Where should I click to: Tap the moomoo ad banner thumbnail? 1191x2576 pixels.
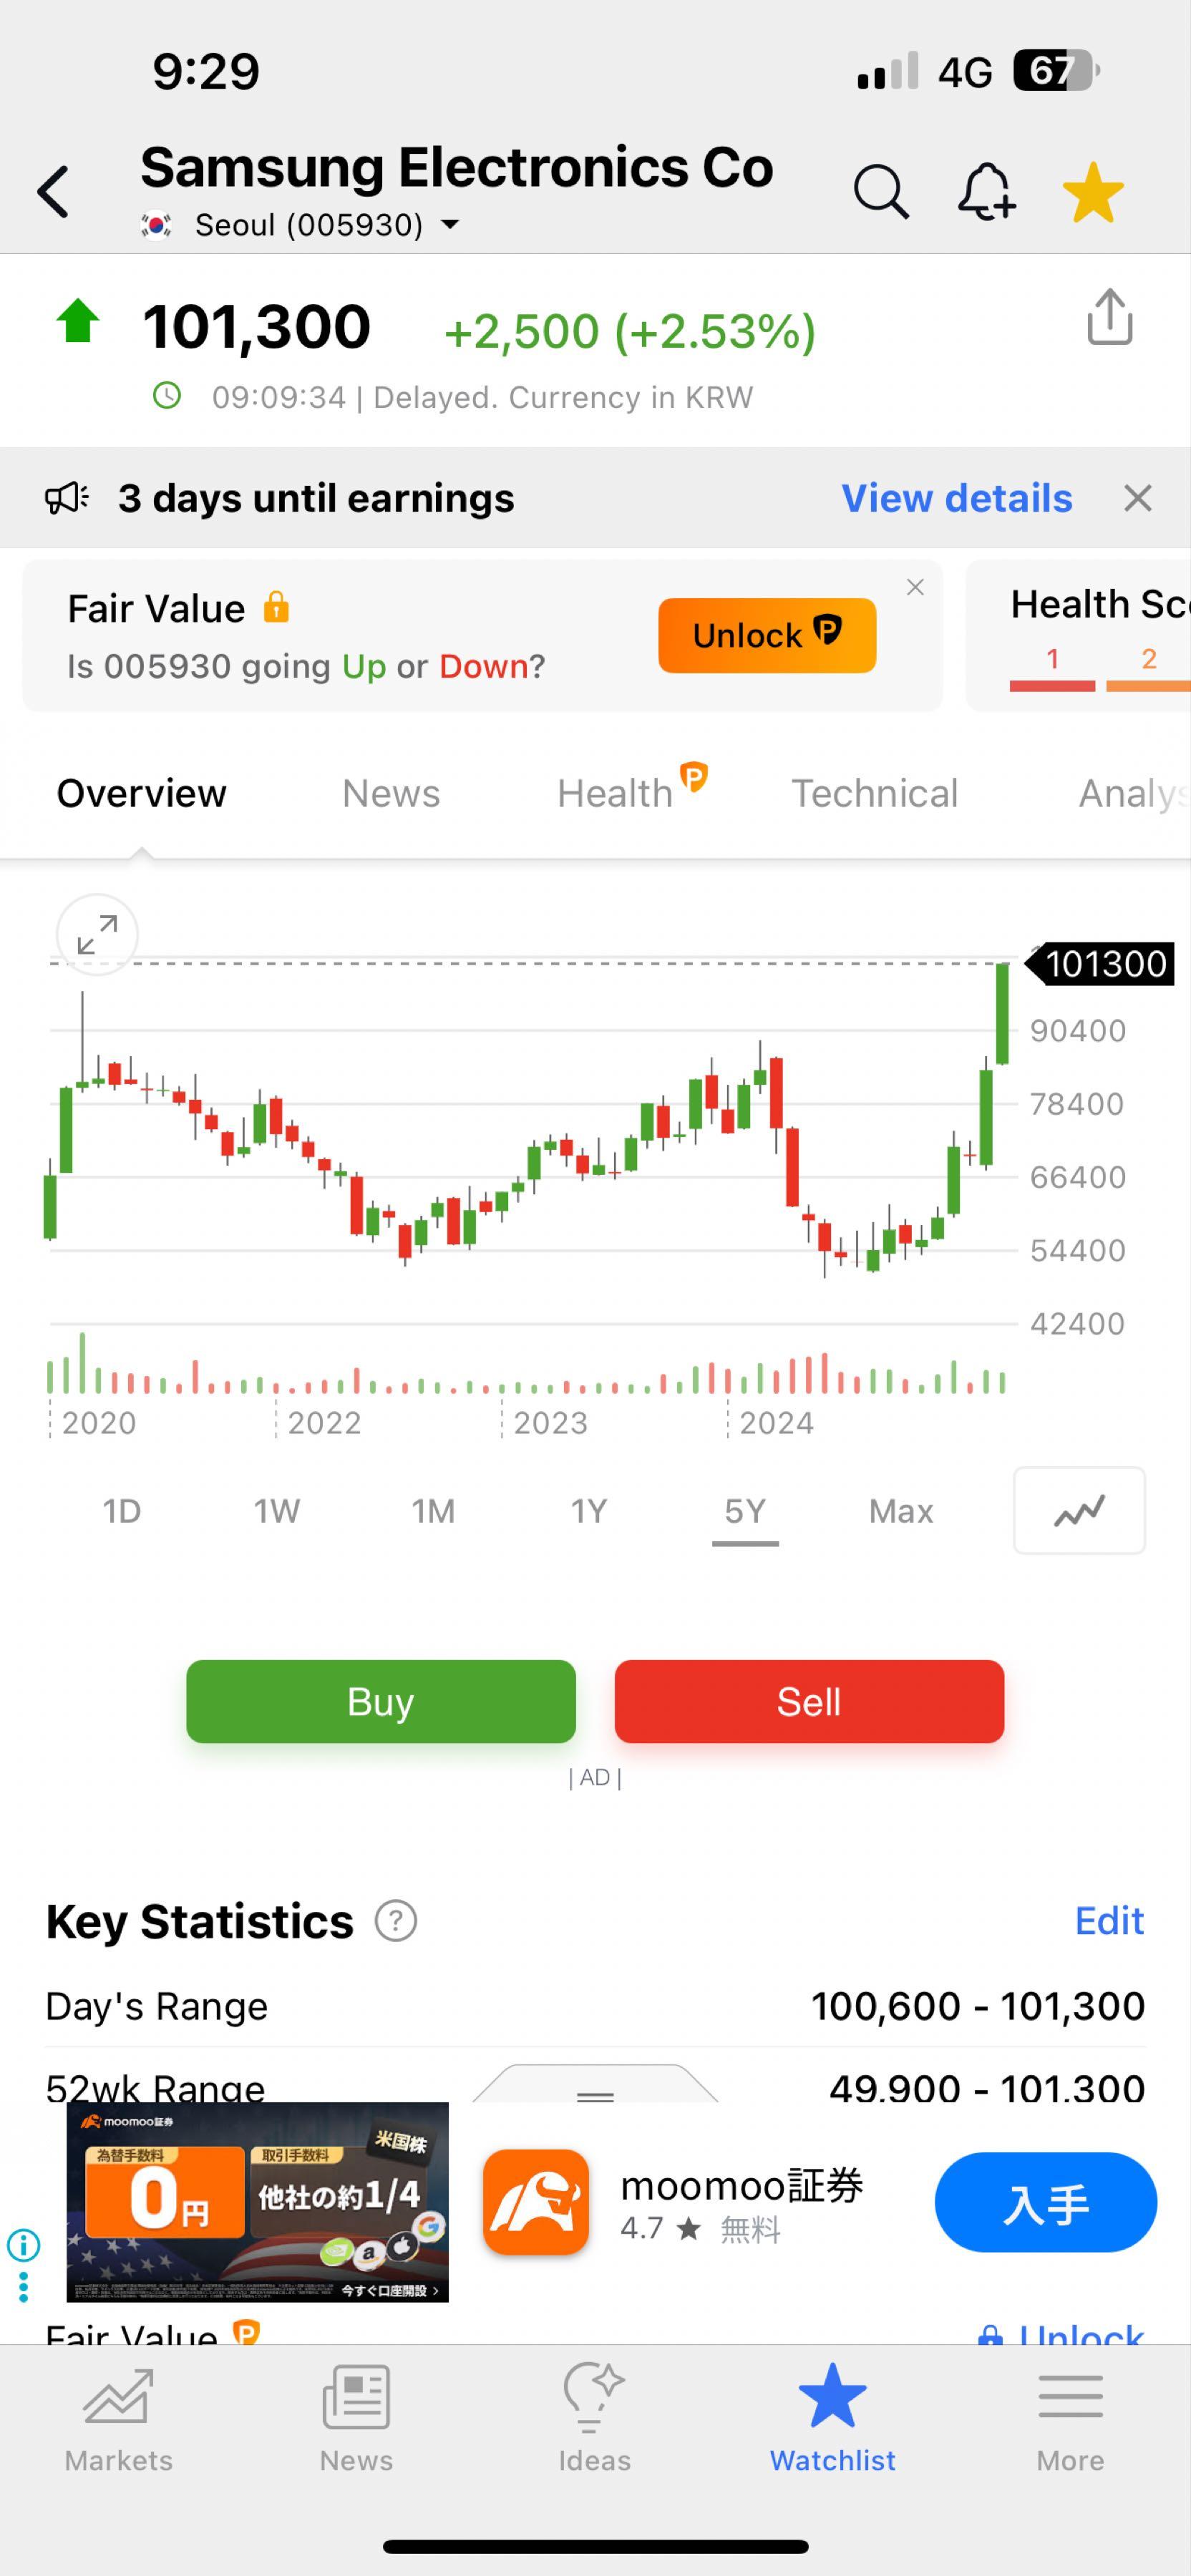258,2202
